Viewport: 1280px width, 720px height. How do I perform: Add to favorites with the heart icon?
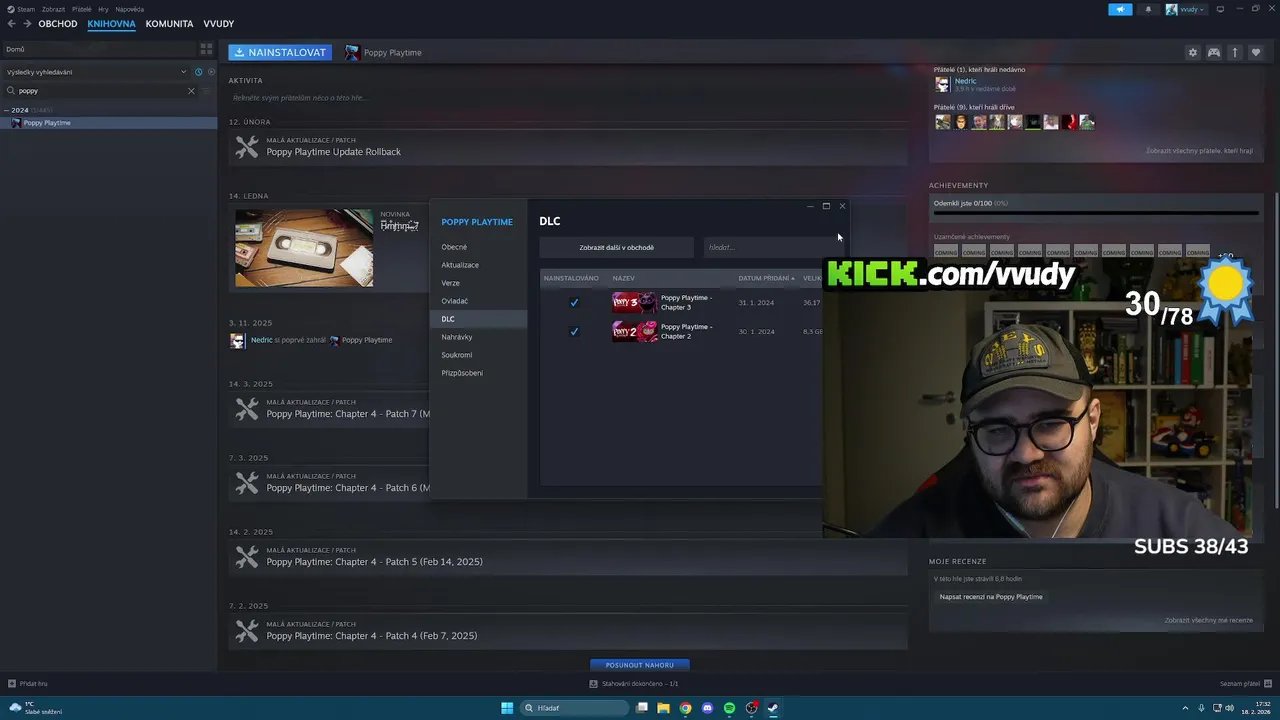click(1256, 52)
